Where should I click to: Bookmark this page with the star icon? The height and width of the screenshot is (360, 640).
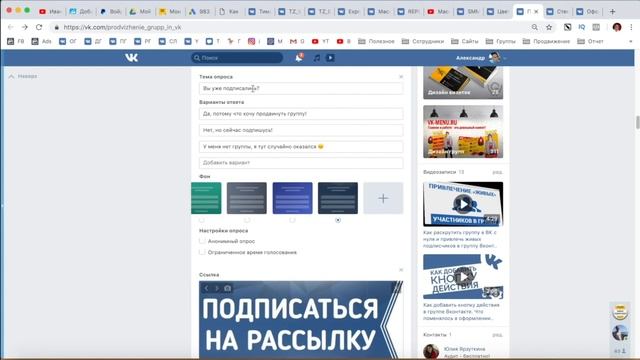click(x=549, y=27)
